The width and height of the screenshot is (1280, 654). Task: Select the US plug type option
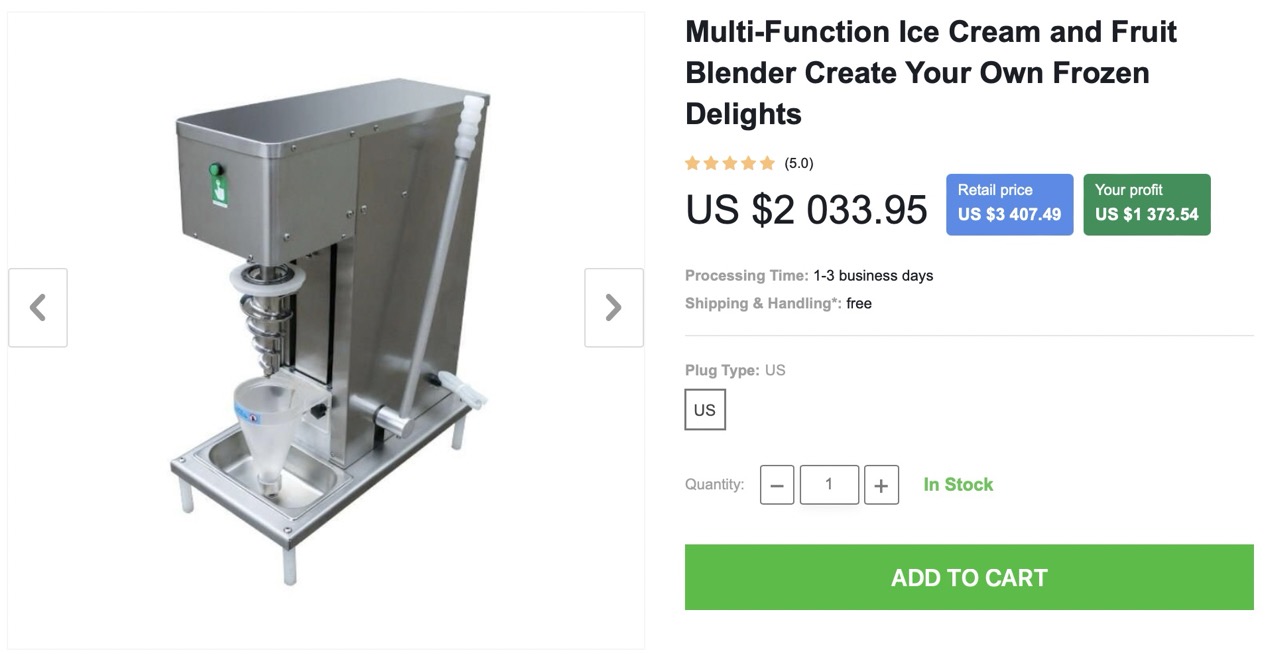705,410
